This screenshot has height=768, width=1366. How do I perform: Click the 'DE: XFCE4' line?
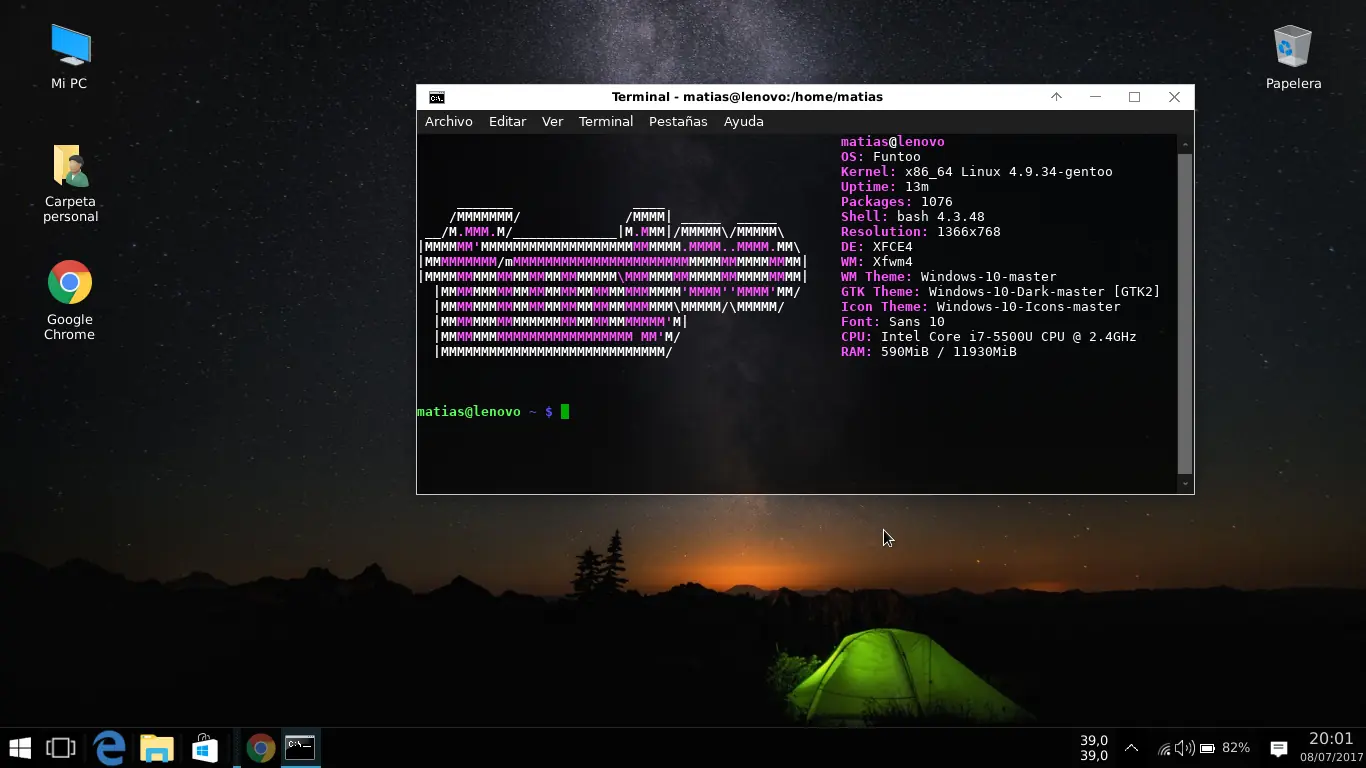(877, 247)
